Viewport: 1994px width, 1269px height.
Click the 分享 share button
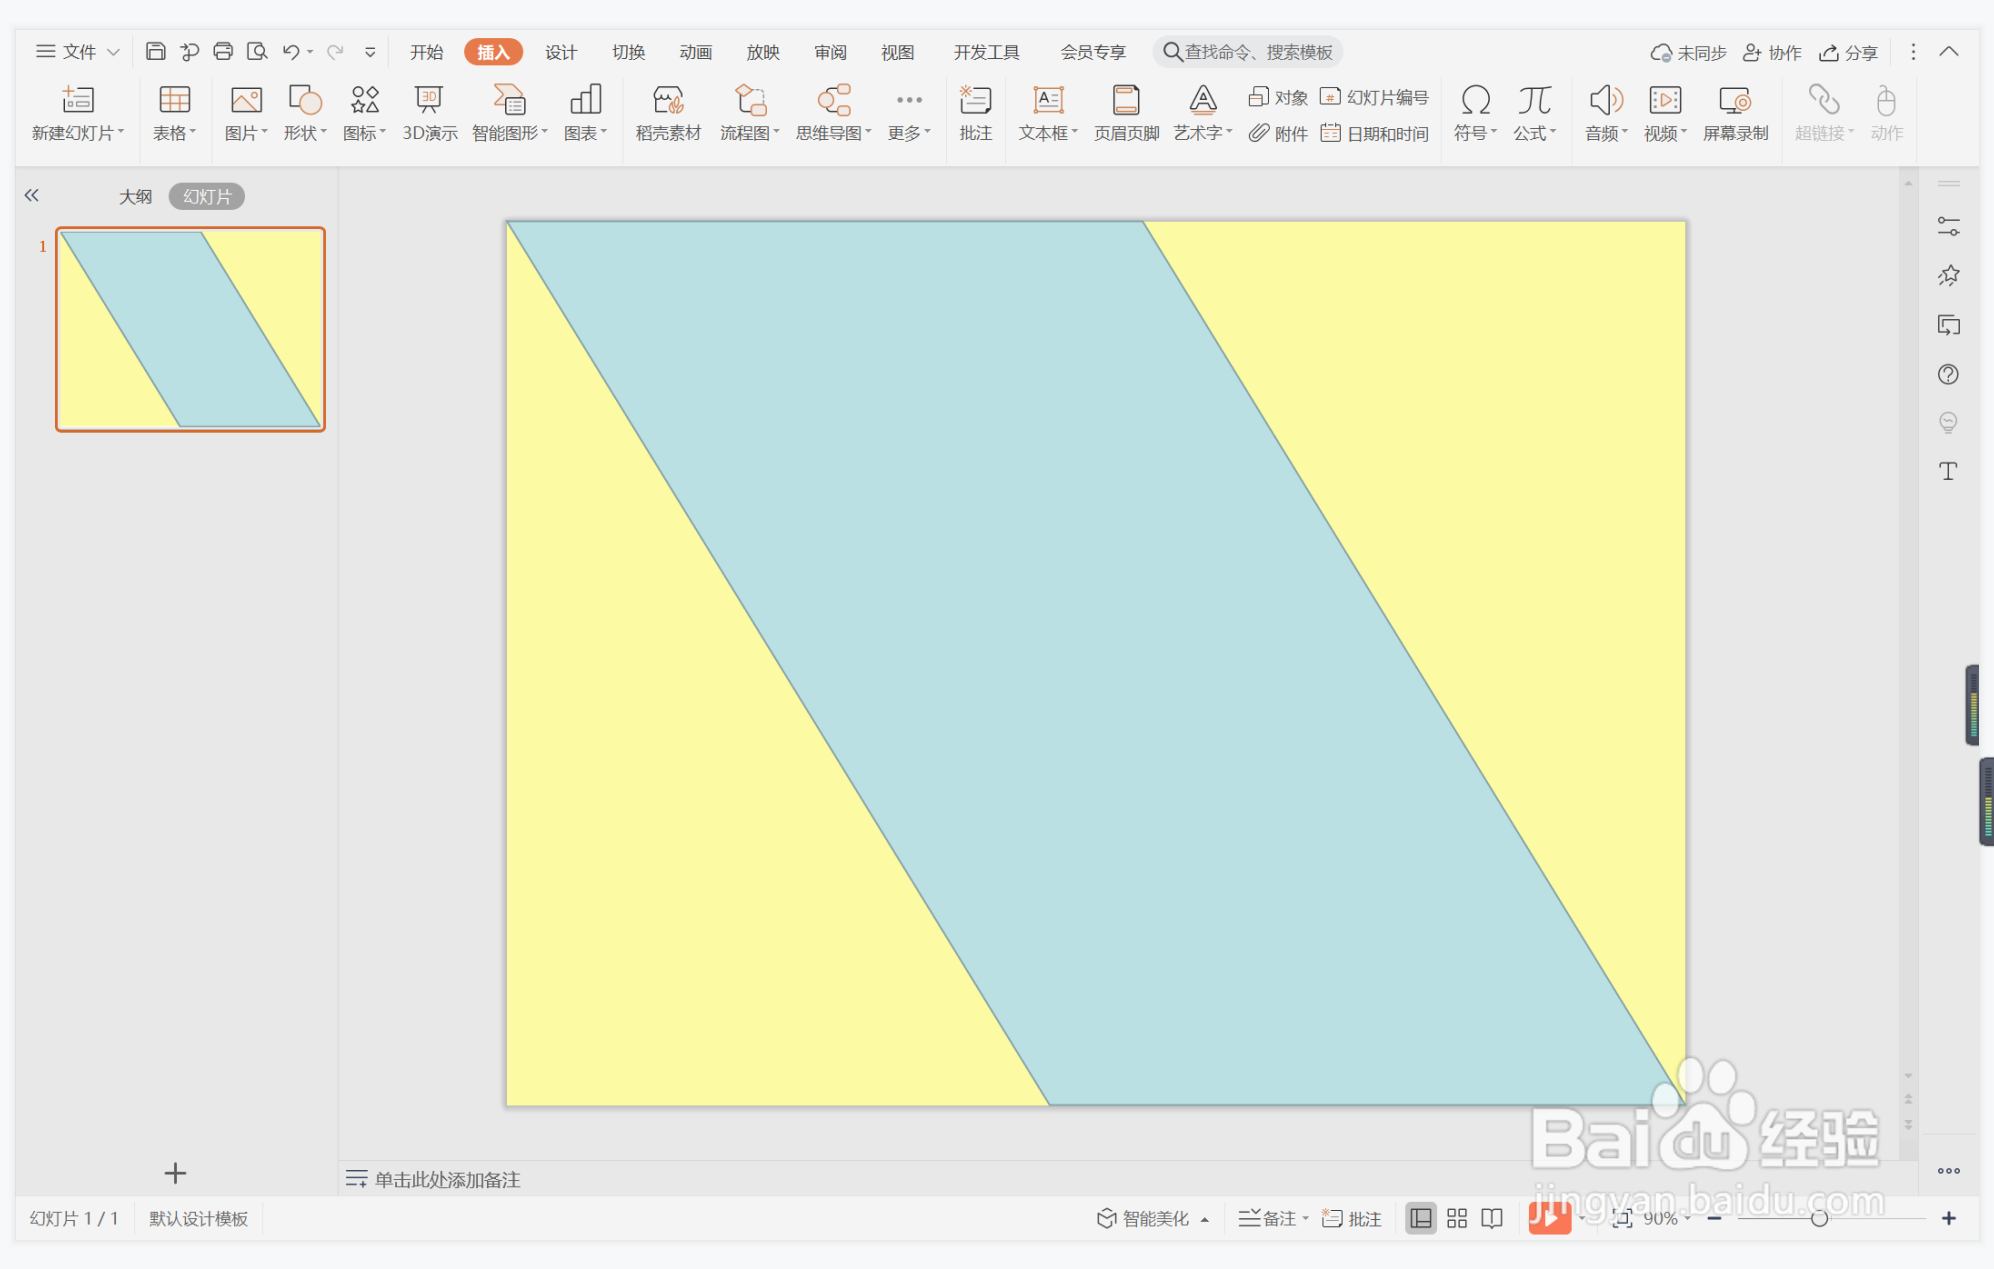[x=1848, y=52]
